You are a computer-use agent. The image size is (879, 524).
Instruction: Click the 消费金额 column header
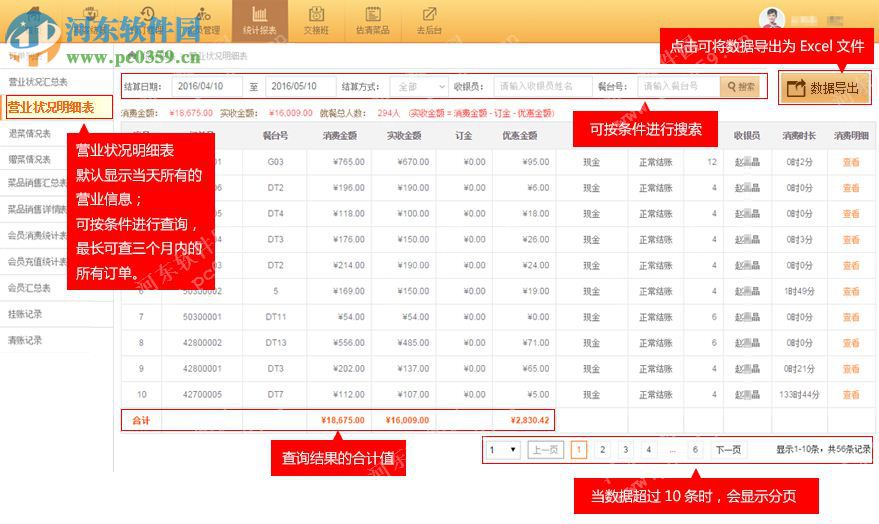pos(340,136)
